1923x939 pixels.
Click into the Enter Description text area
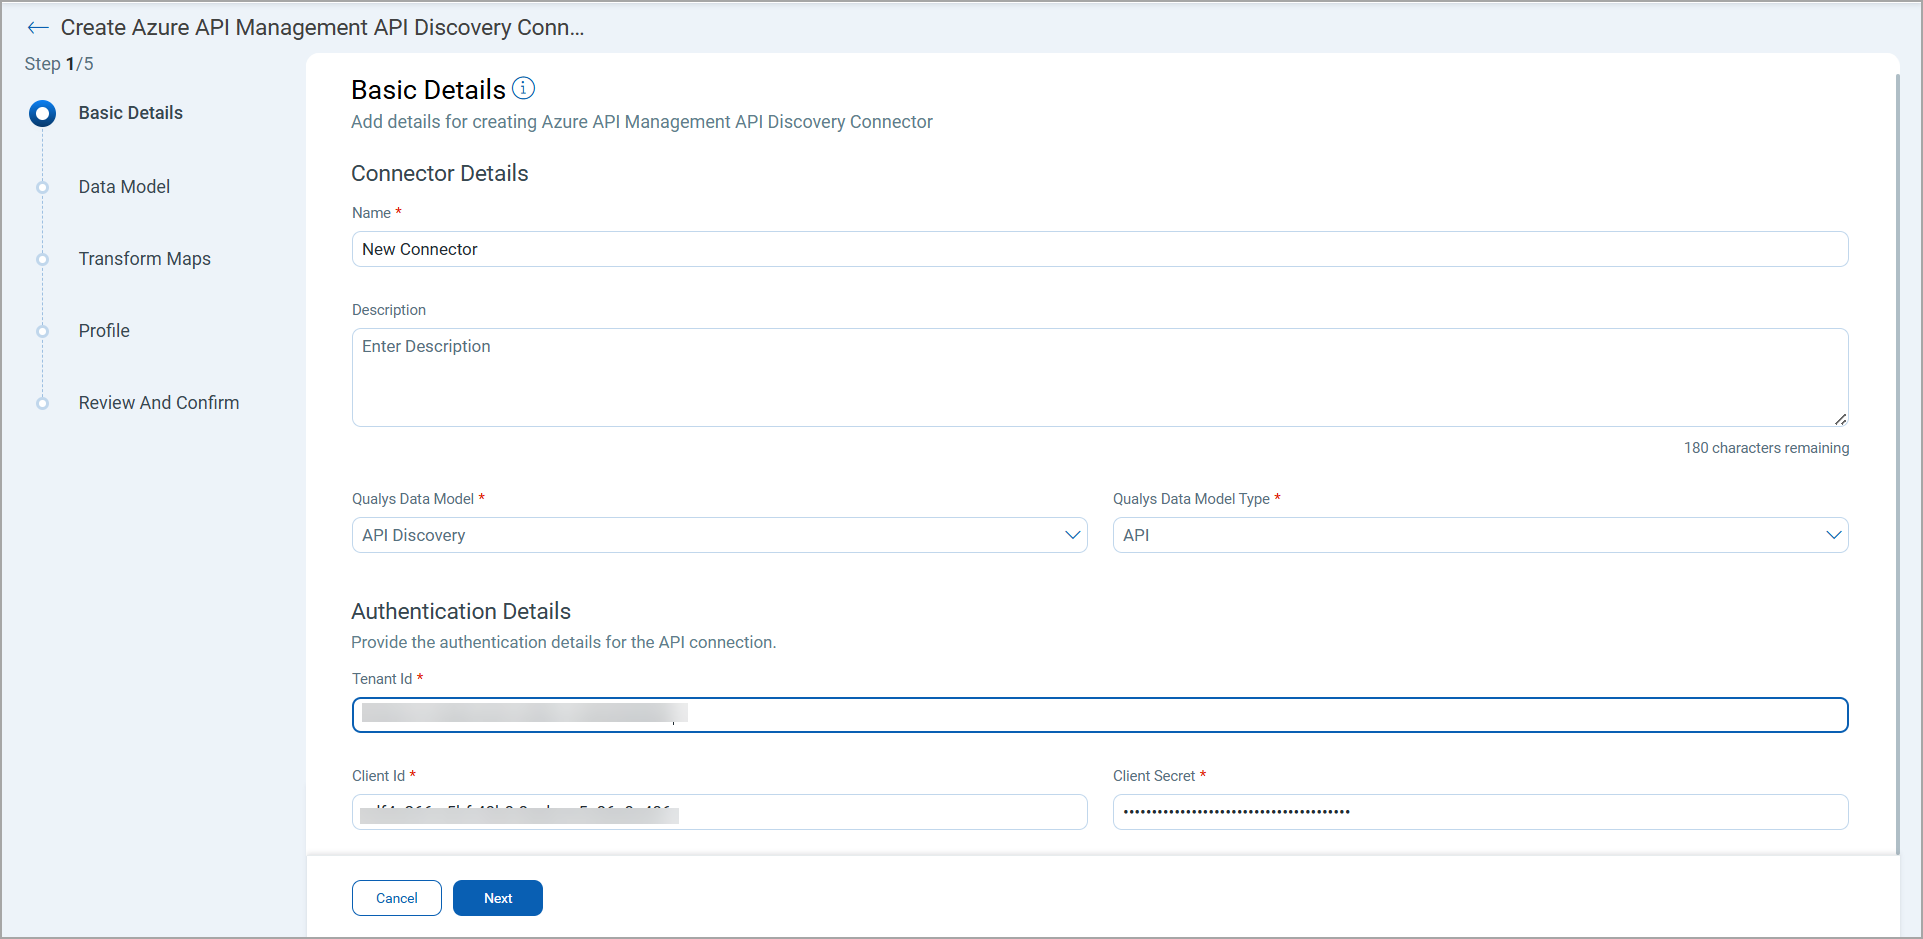1099,377
